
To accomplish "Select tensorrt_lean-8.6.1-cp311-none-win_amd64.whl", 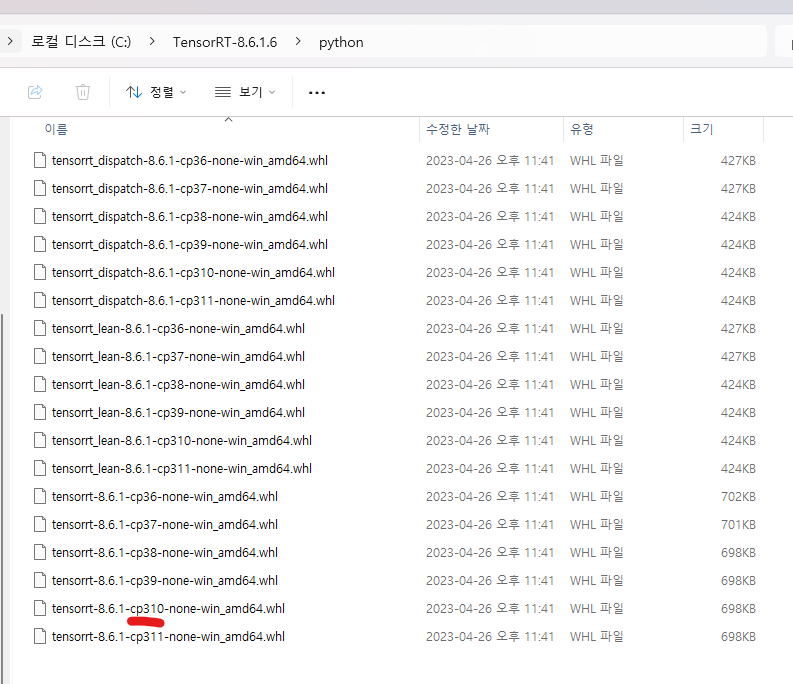I will coord(182,468).
